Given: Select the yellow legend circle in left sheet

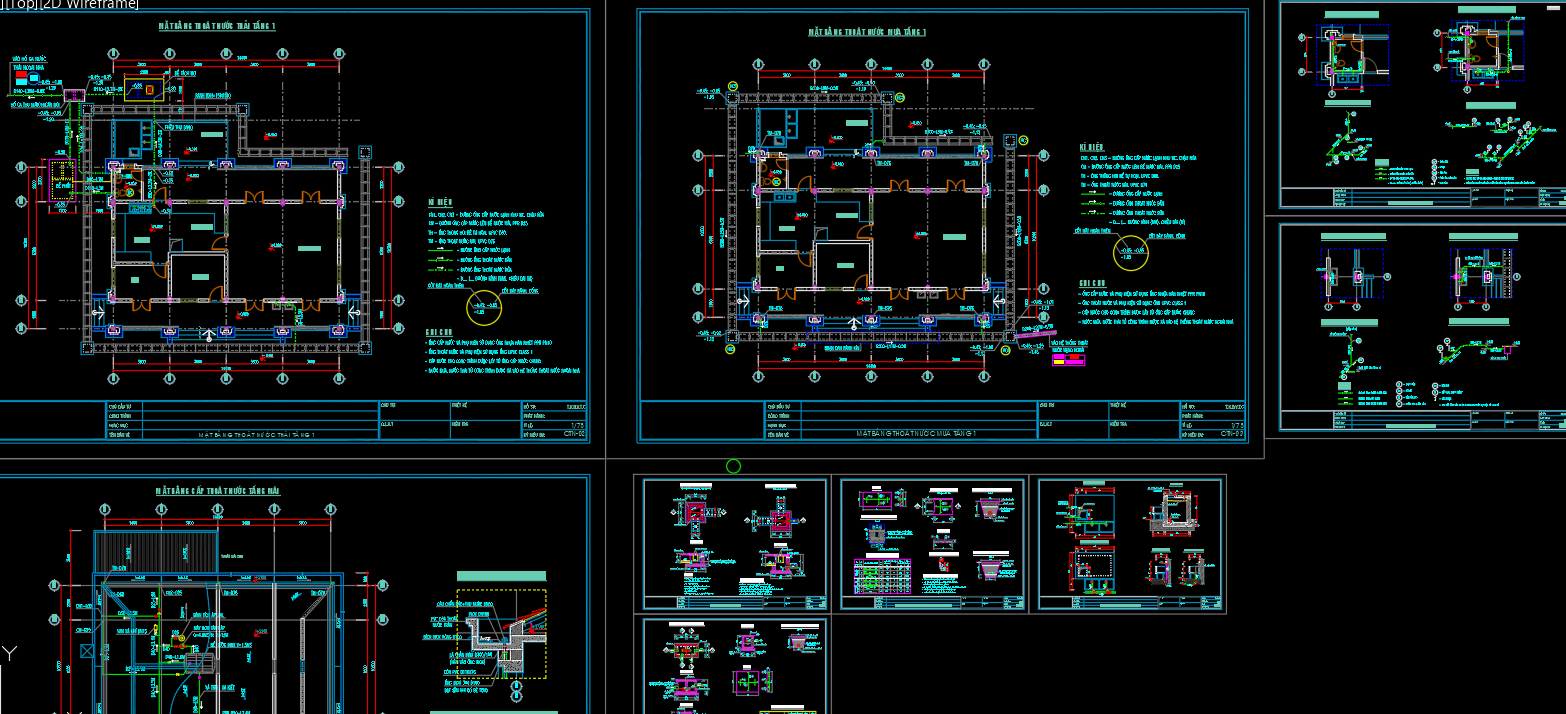Looking at the screenshot, I should point(483,308).
